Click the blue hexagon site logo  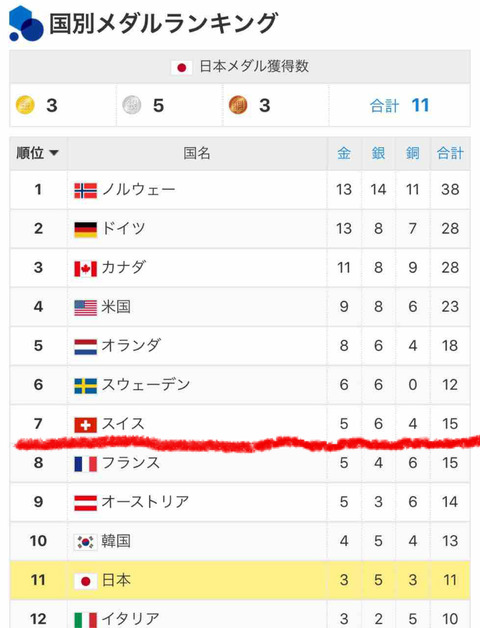[26, 24]
